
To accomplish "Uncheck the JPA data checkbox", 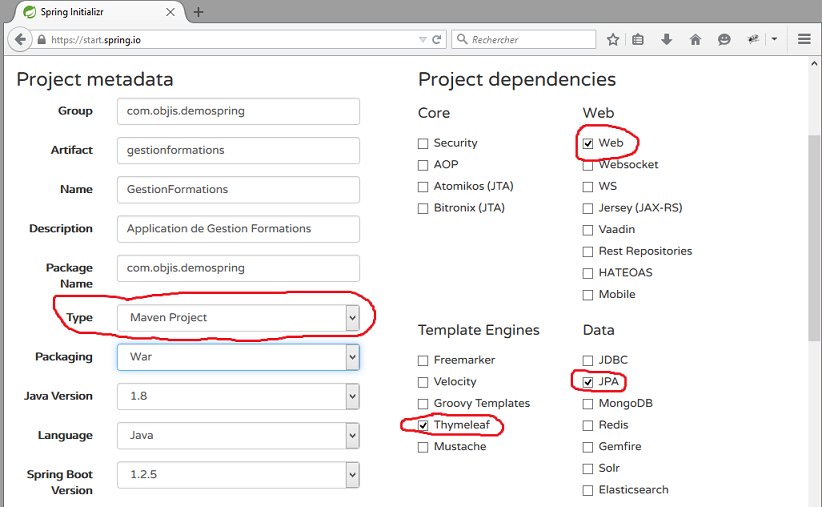I will coord(588,382).
